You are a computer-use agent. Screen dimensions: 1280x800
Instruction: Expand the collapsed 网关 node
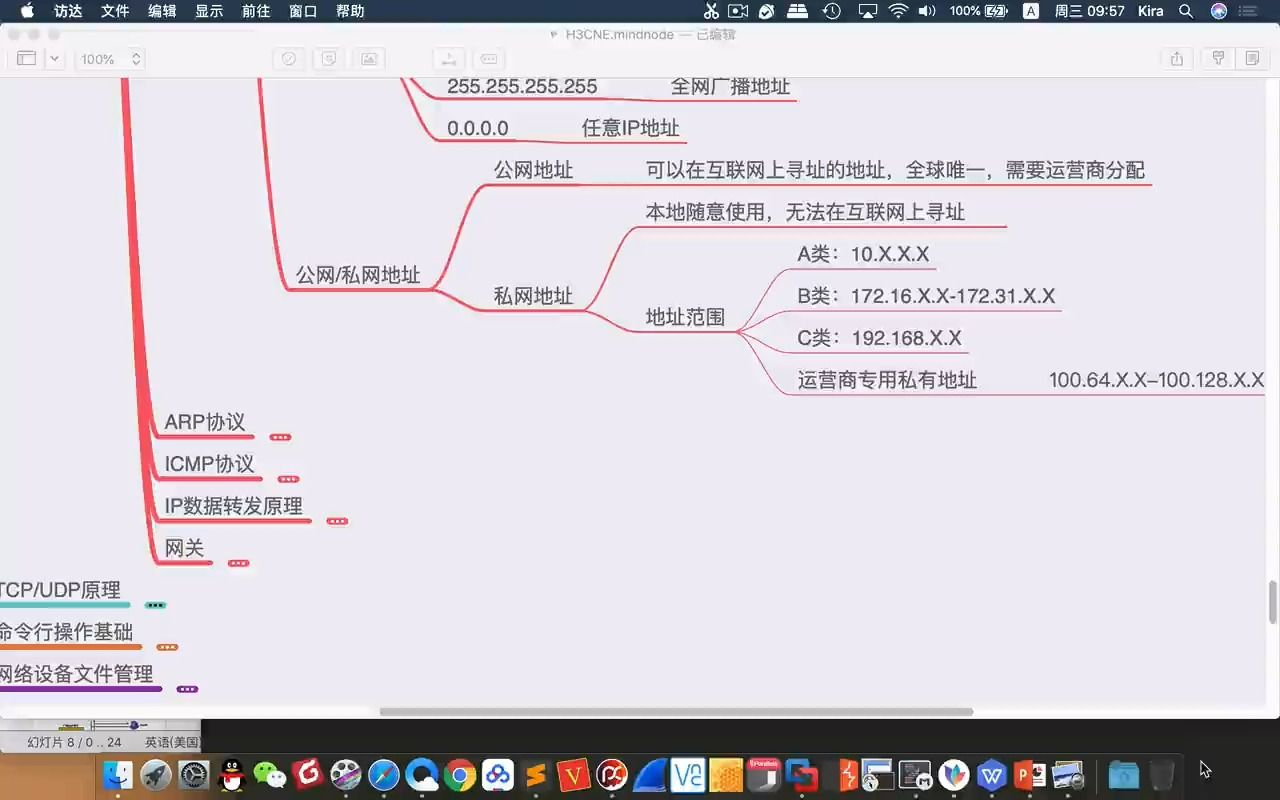click(x=238, y=563)
